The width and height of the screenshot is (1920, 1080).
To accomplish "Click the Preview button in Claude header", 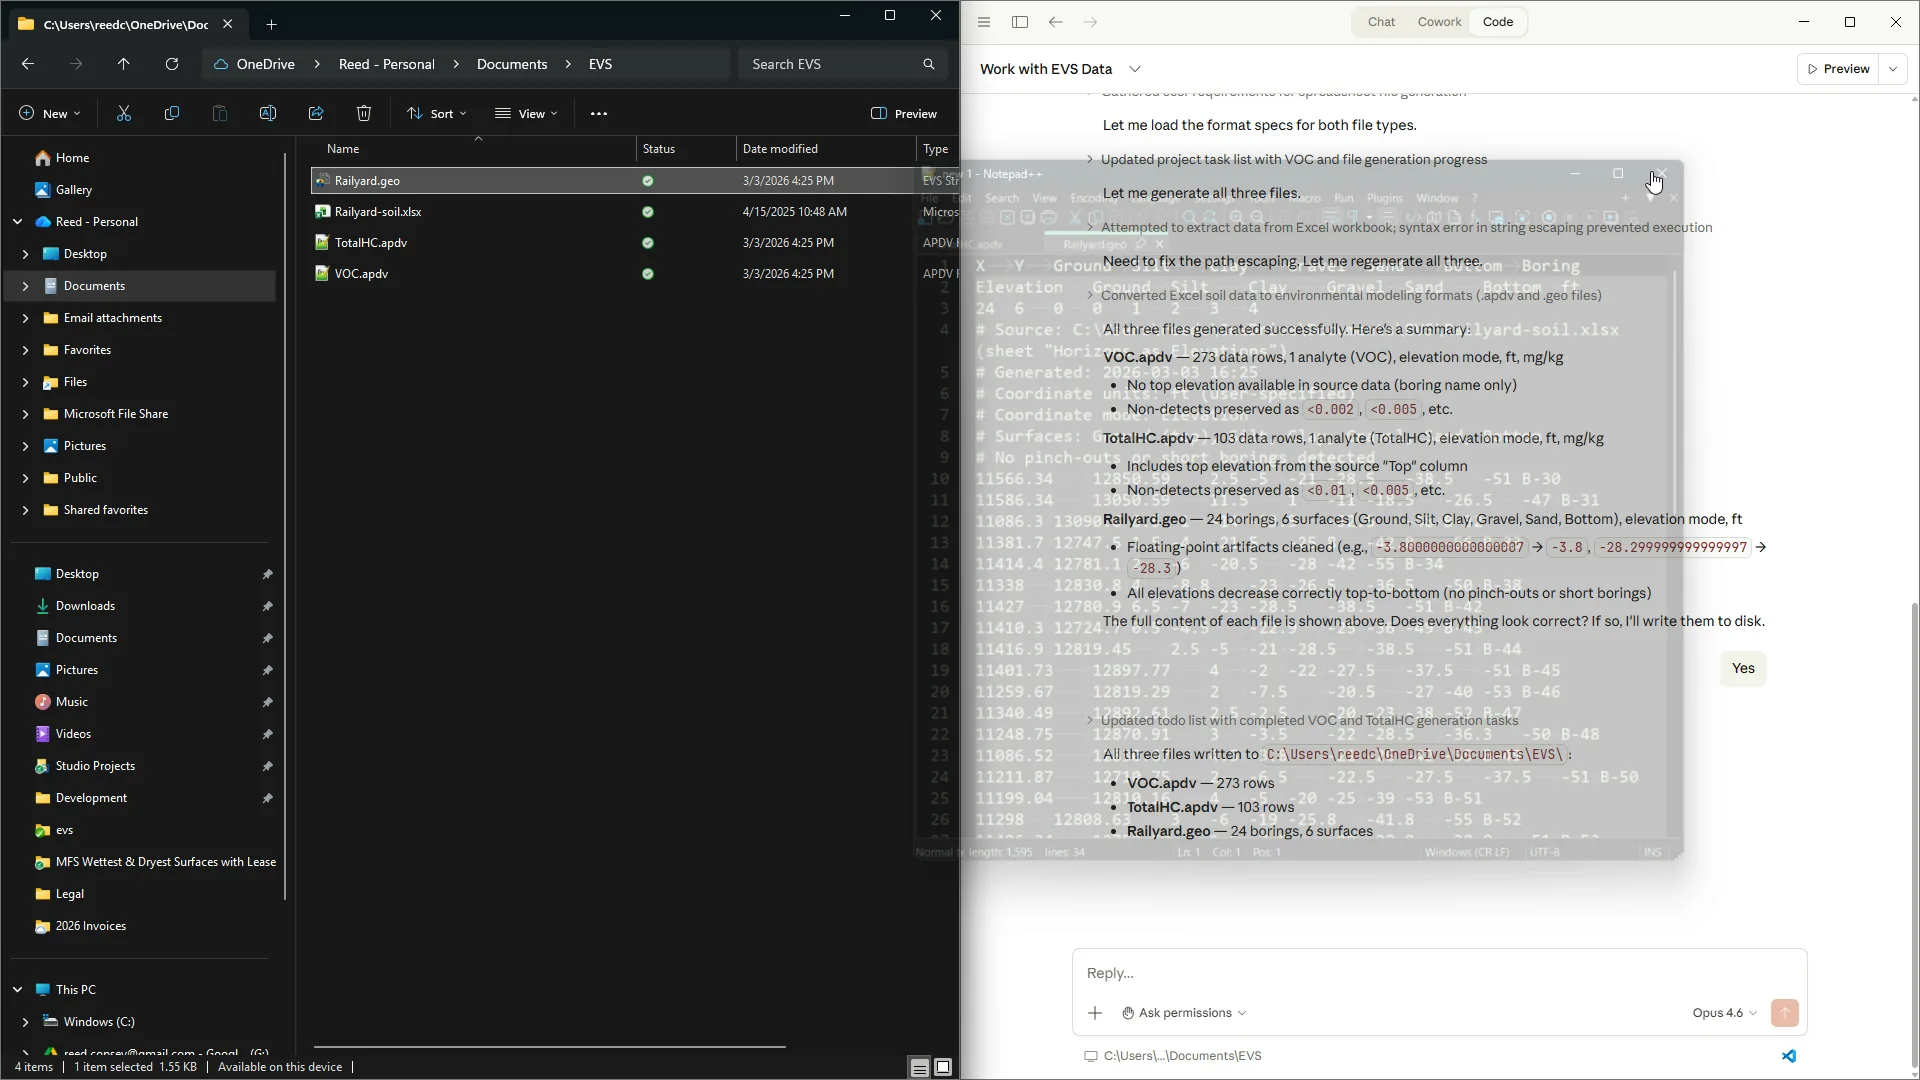I will 1838,69.
